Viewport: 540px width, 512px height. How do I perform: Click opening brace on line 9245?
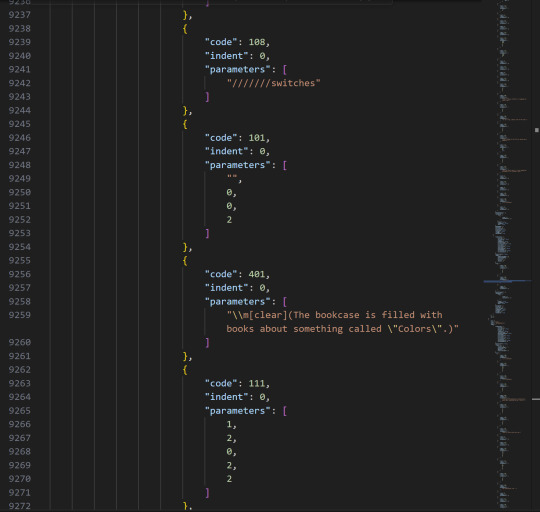185,124
